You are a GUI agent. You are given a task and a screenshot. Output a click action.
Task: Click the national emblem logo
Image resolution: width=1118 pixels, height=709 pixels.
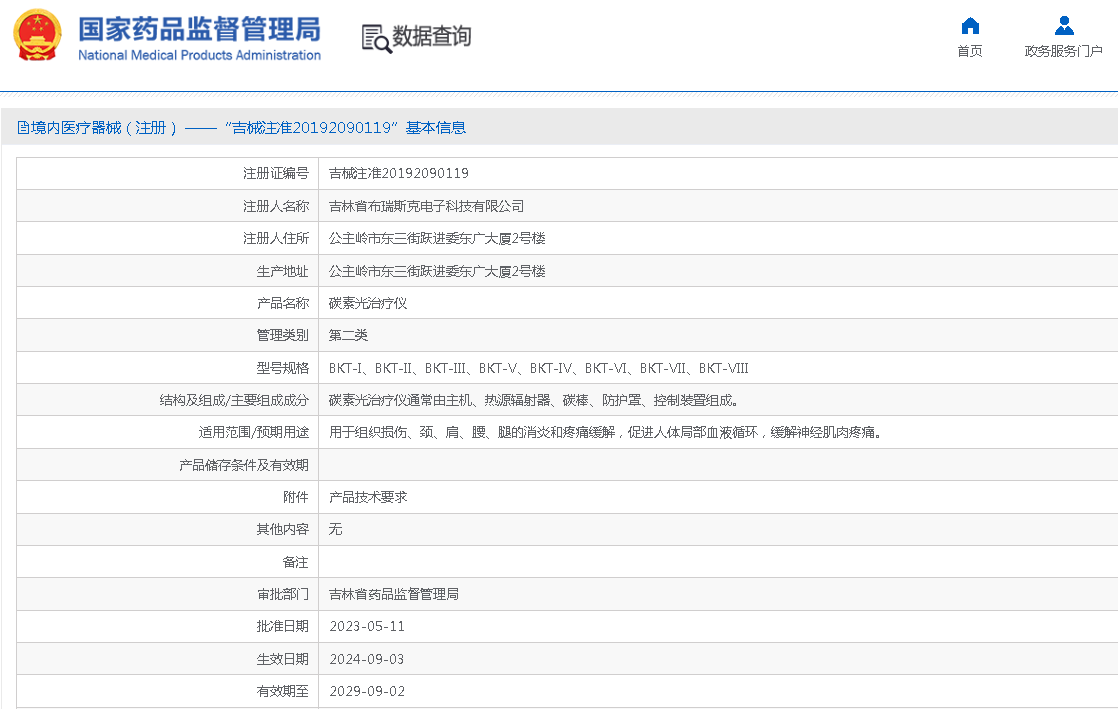coord(37,35)
